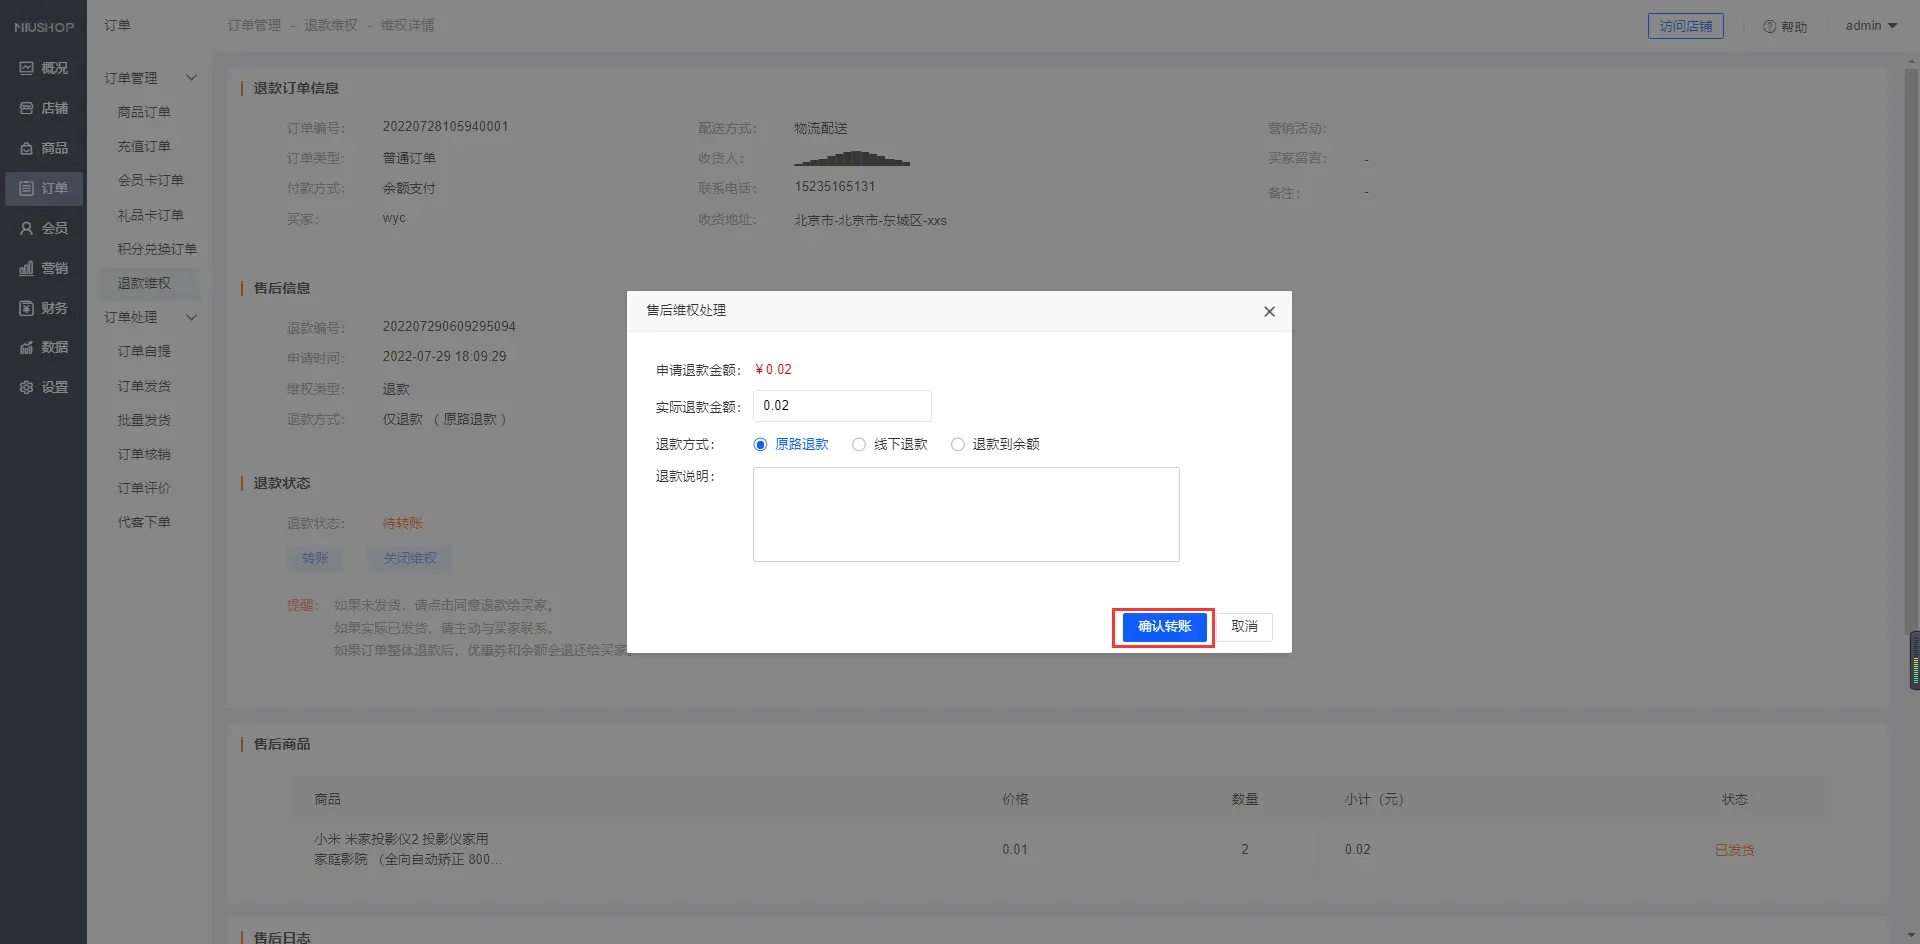
Task: Collapse the 订单管理 menu group chevron
Action: click(191, 78)
